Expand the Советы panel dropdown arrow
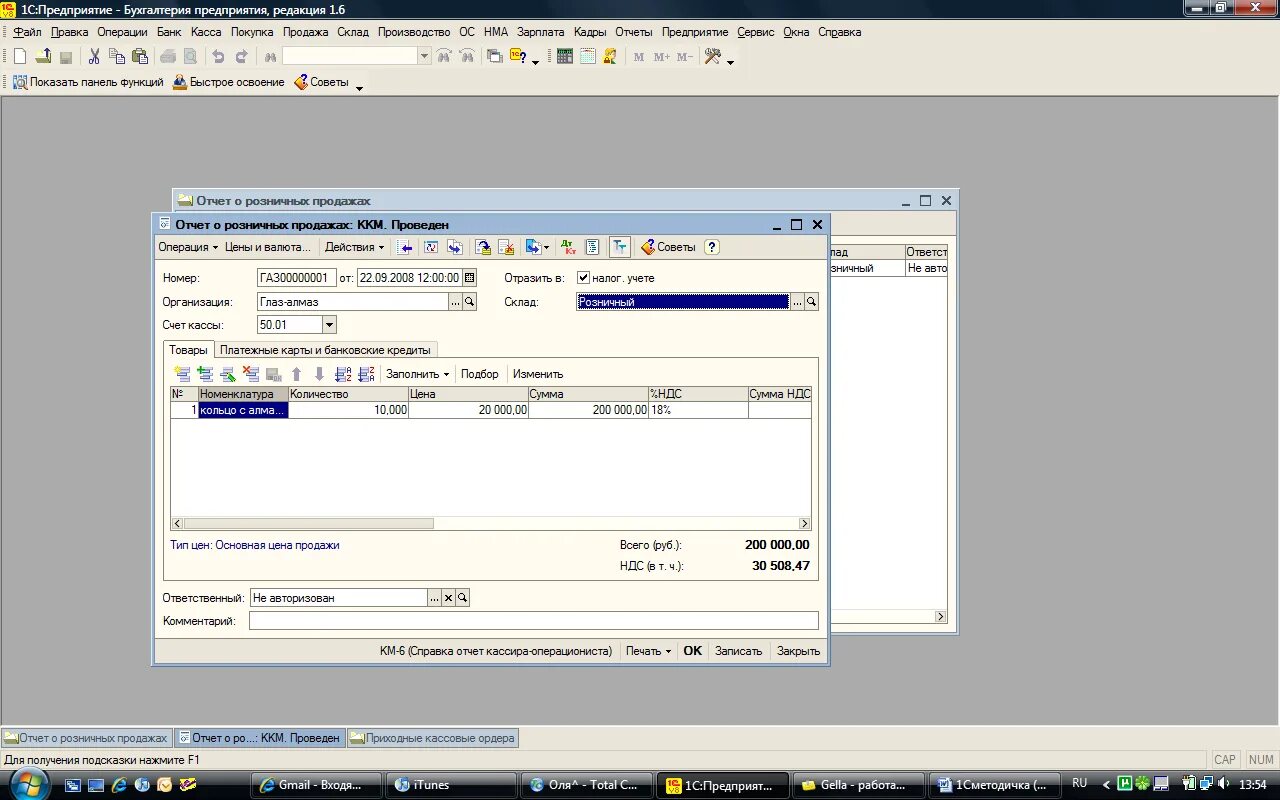This screenshot has height=800, width=1280. tap(359, 87)
